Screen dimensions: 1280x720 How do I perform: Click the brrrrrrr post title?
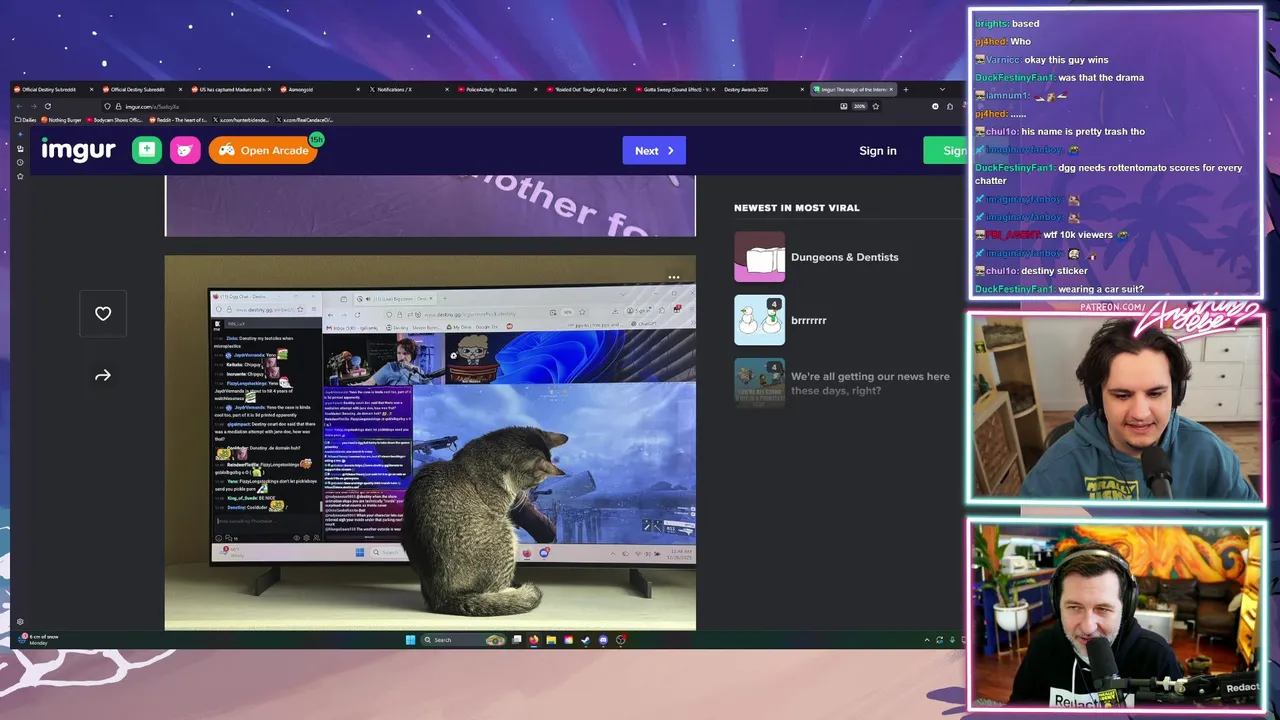click(809, 320)
